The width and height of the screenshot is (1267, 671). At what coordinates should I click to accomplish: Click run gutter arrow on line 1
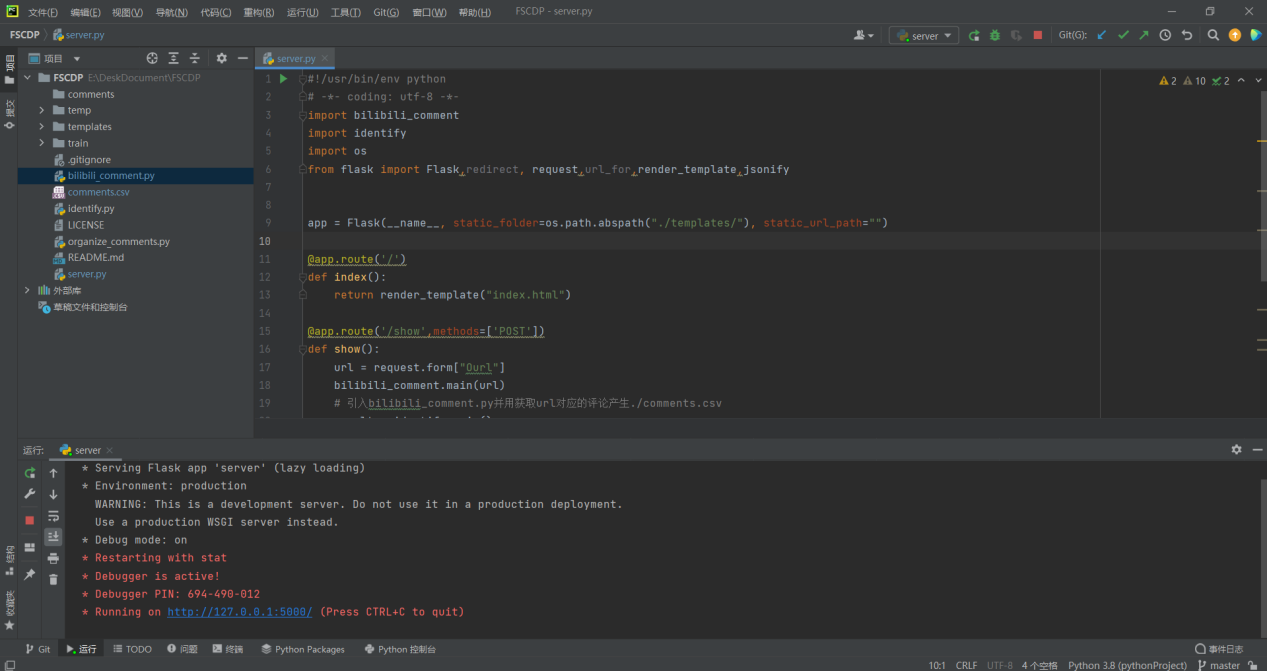coord(284,78)
